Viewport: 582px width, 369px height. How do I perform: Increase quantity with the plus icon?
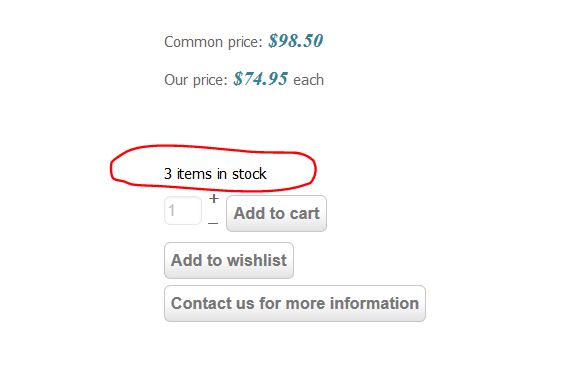coord(213,199)
